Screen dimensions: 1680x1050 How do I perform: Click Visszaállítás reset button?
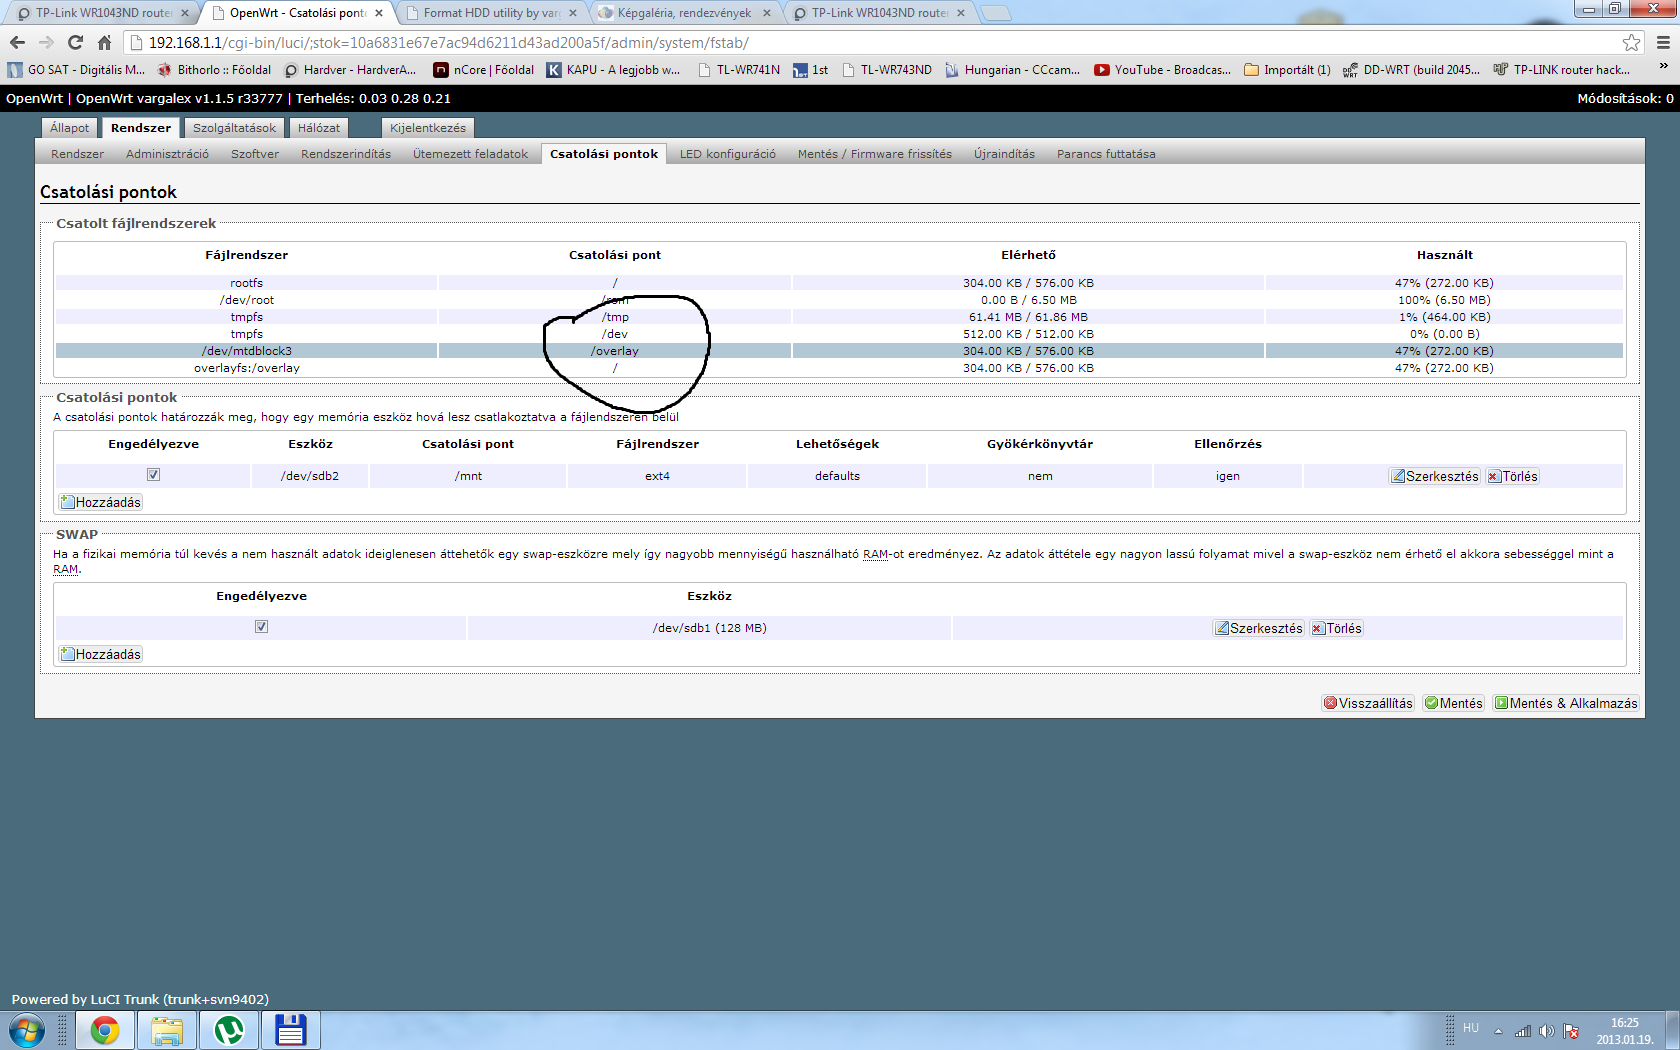pyautogui.click(x=1368, y=703)
